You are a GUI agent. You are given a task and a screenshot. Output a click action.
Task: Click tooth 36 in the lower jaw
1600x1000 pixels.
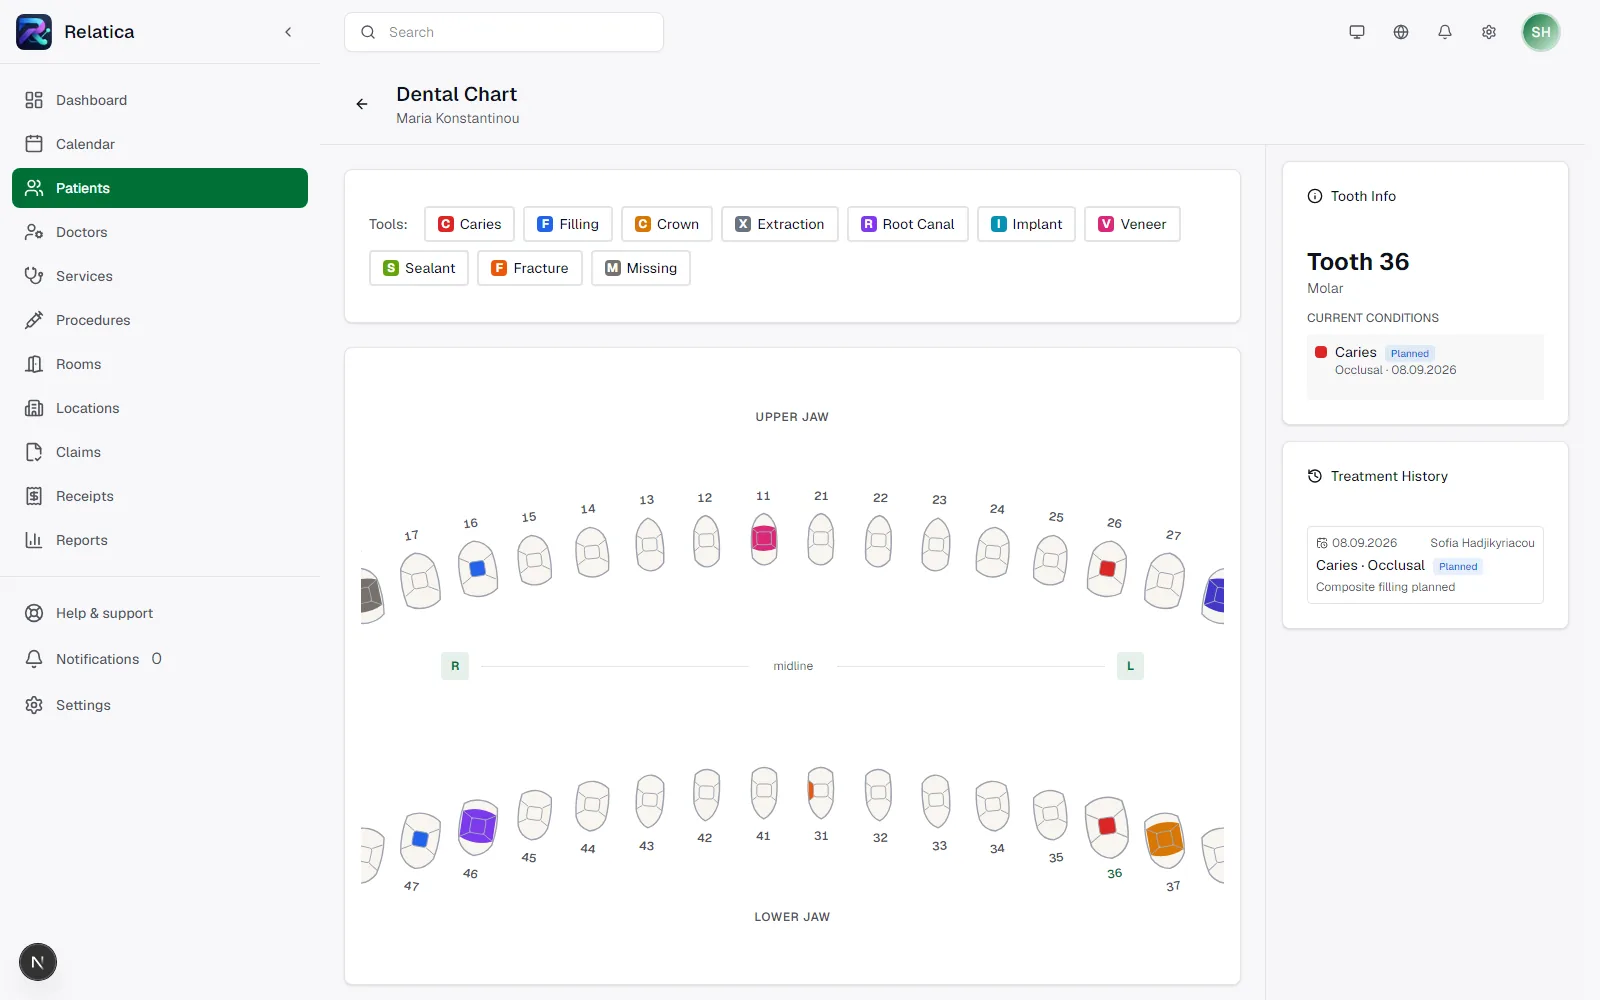[1107, 826]
